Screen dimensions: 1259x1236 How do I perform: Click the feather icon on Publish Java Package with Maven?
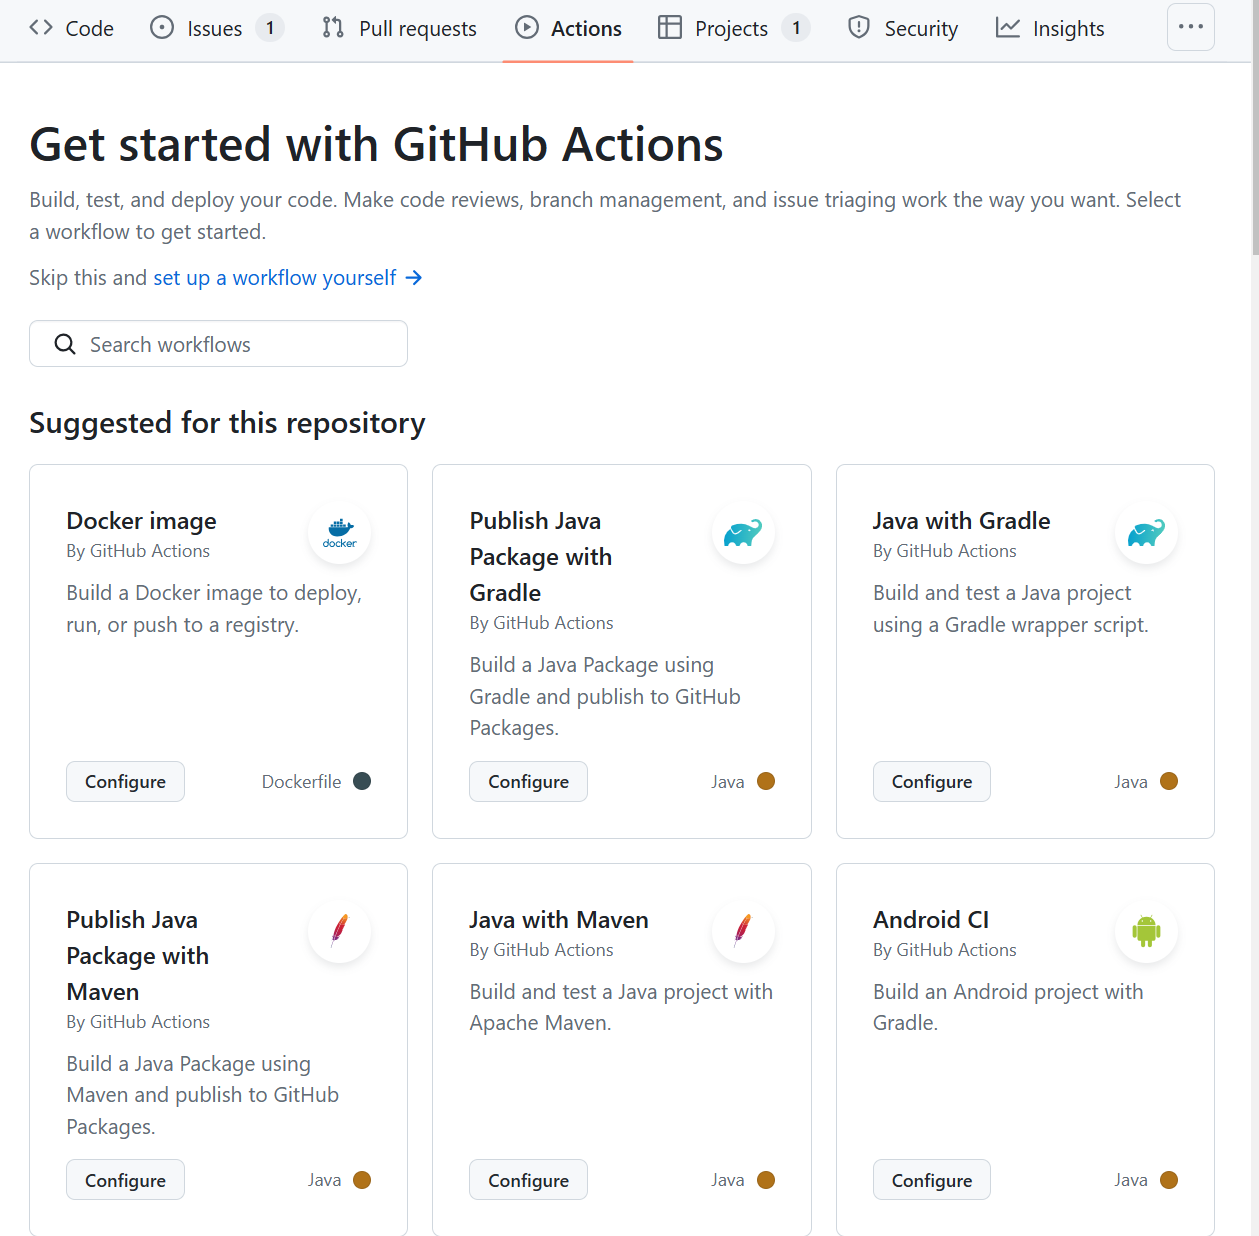(x=339, y=931)
